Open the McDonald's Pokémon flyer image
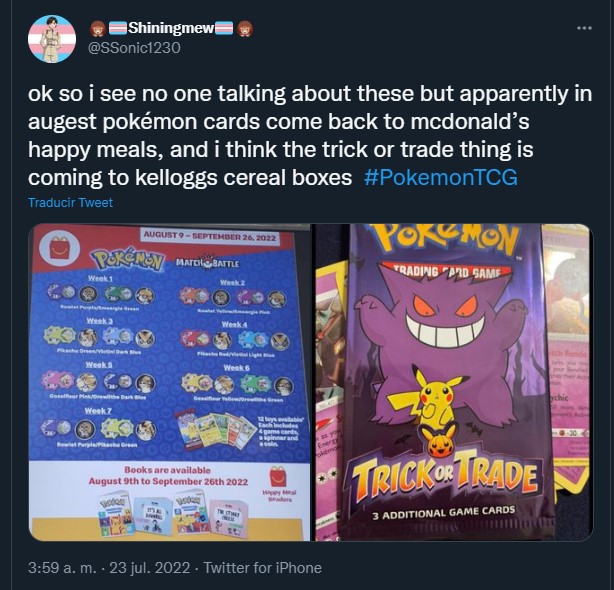Image resolution: width=614 pixels, height=590 pixels. (169, 382)
